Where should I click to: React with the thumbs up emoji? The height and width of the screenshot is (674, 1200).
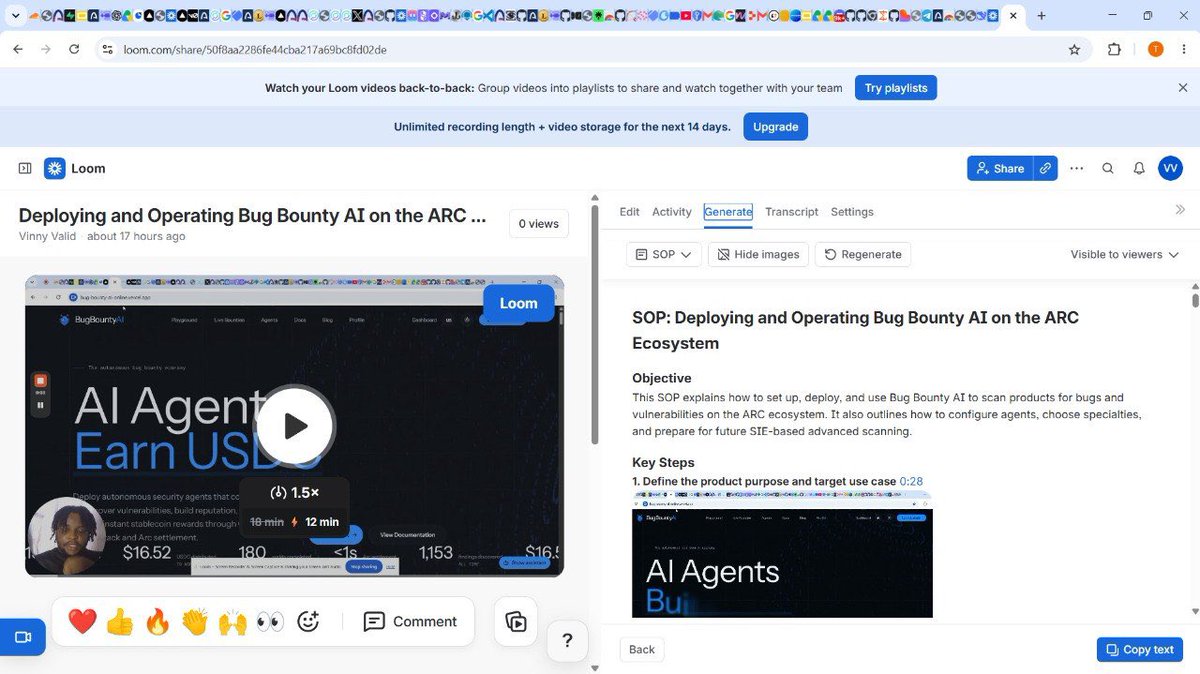point(120,622)
